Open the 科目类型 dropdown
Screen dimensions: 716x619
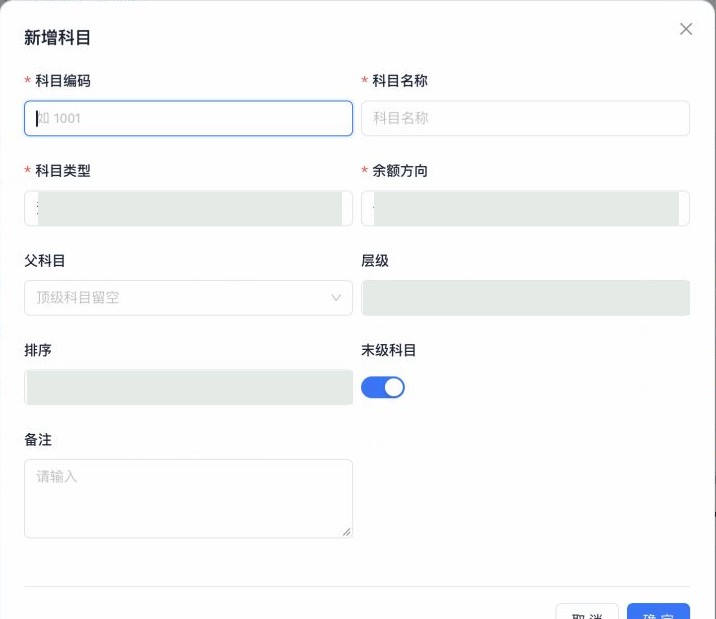tap(188, 208)
